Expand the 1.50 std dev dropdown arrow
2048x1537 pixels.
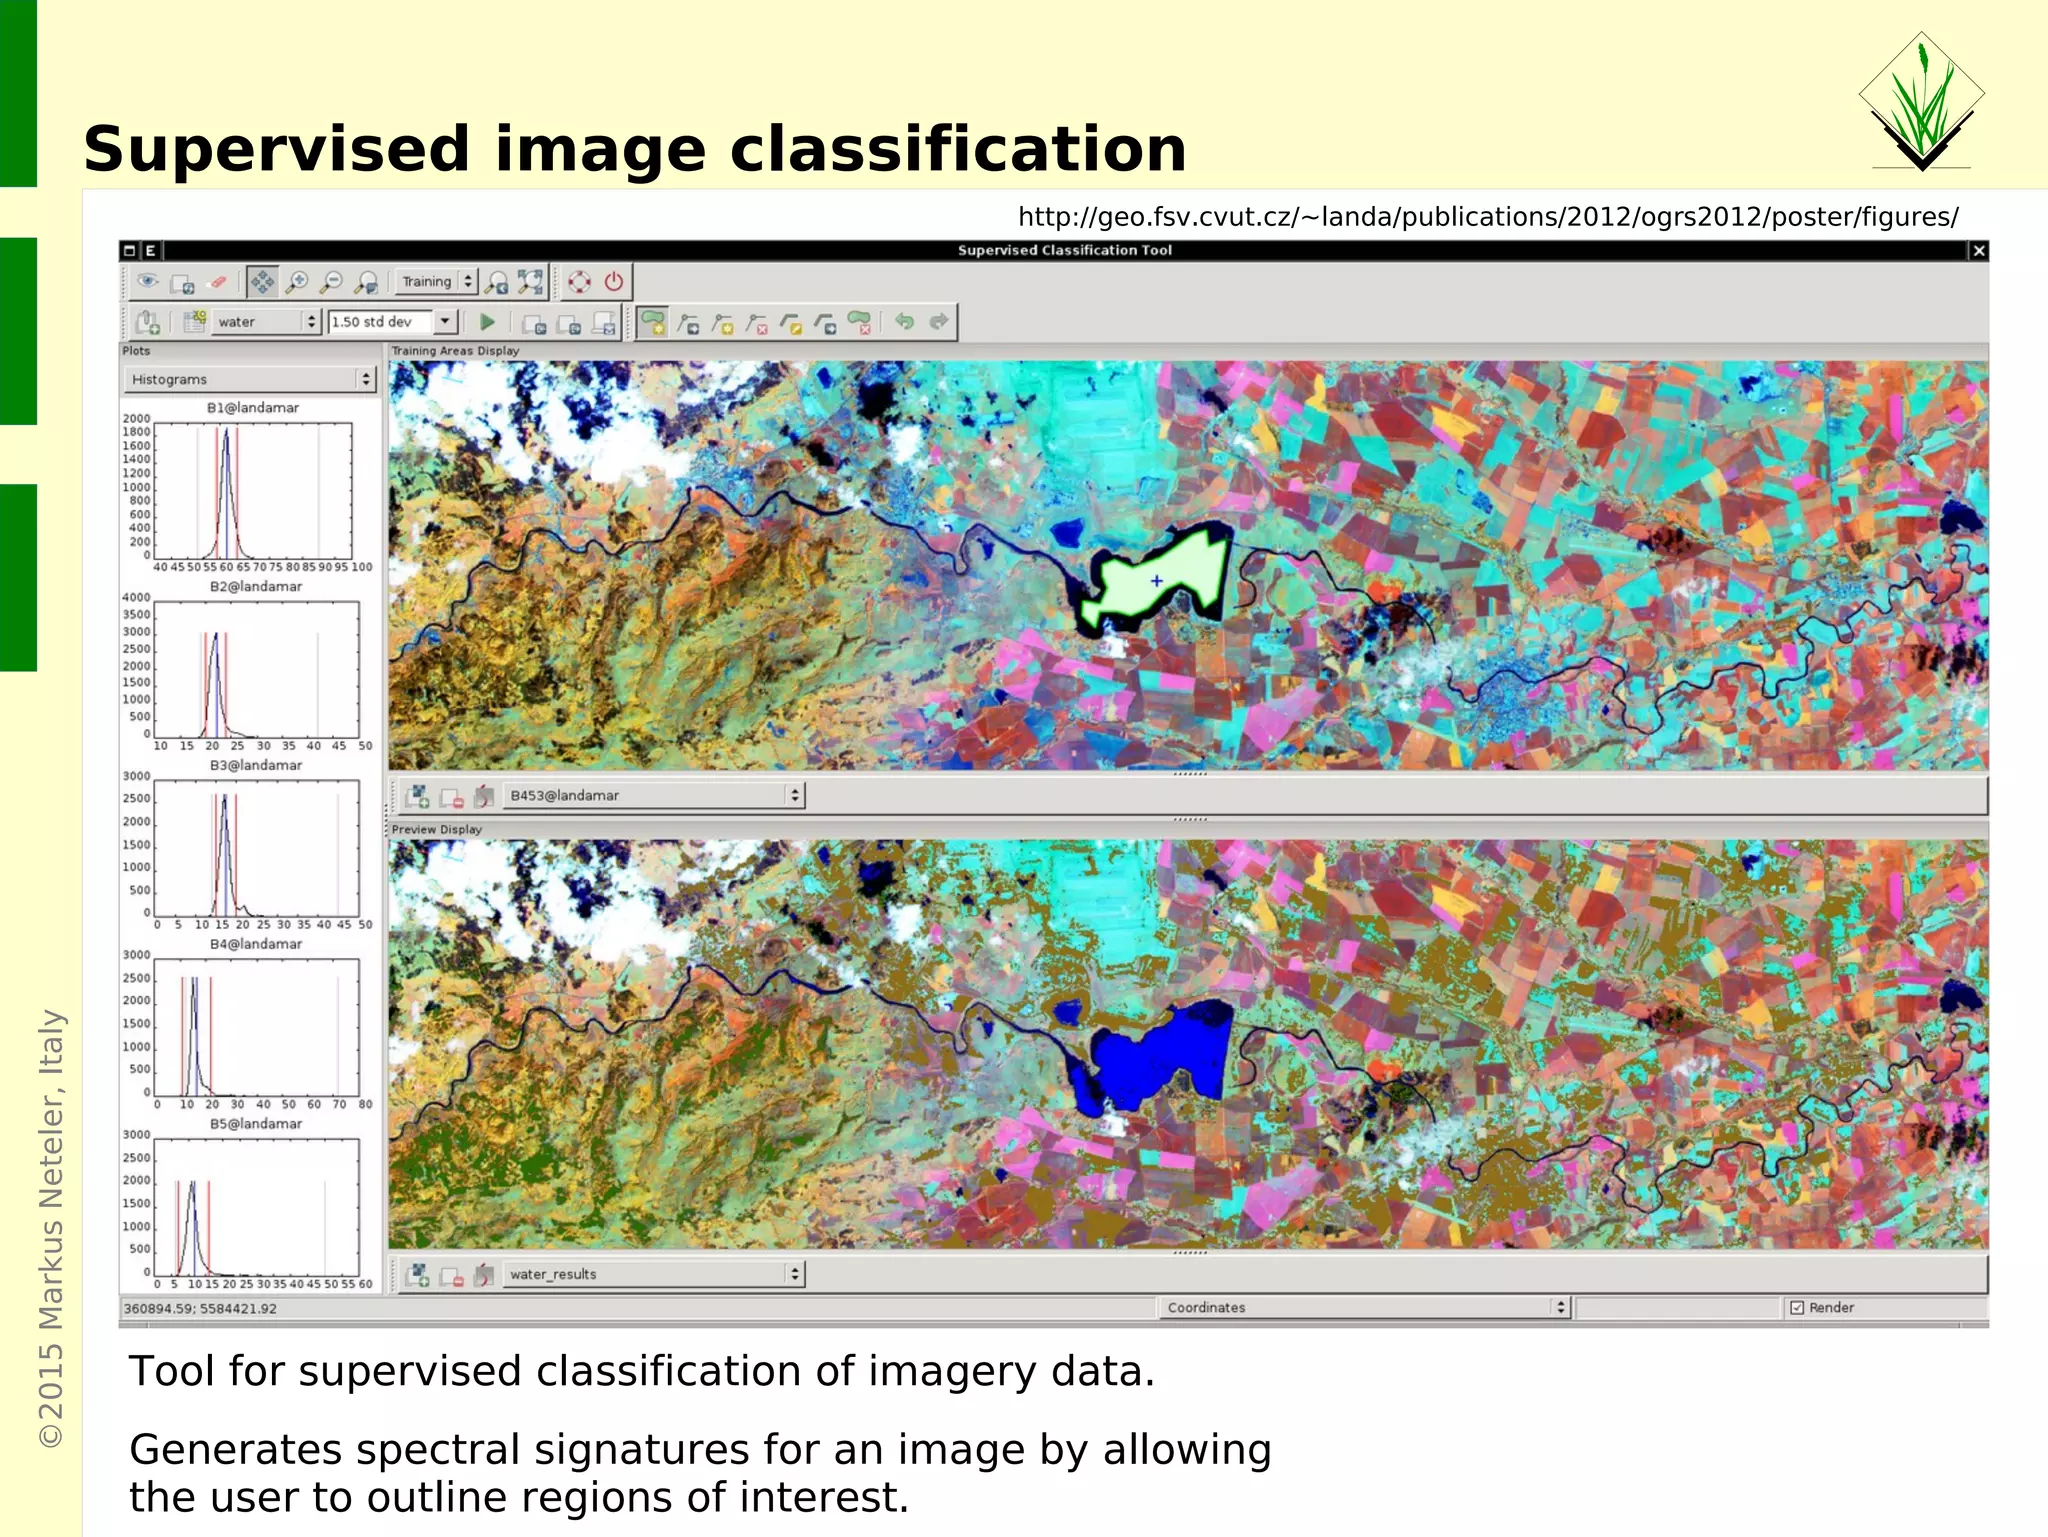[x=446, y=321]
